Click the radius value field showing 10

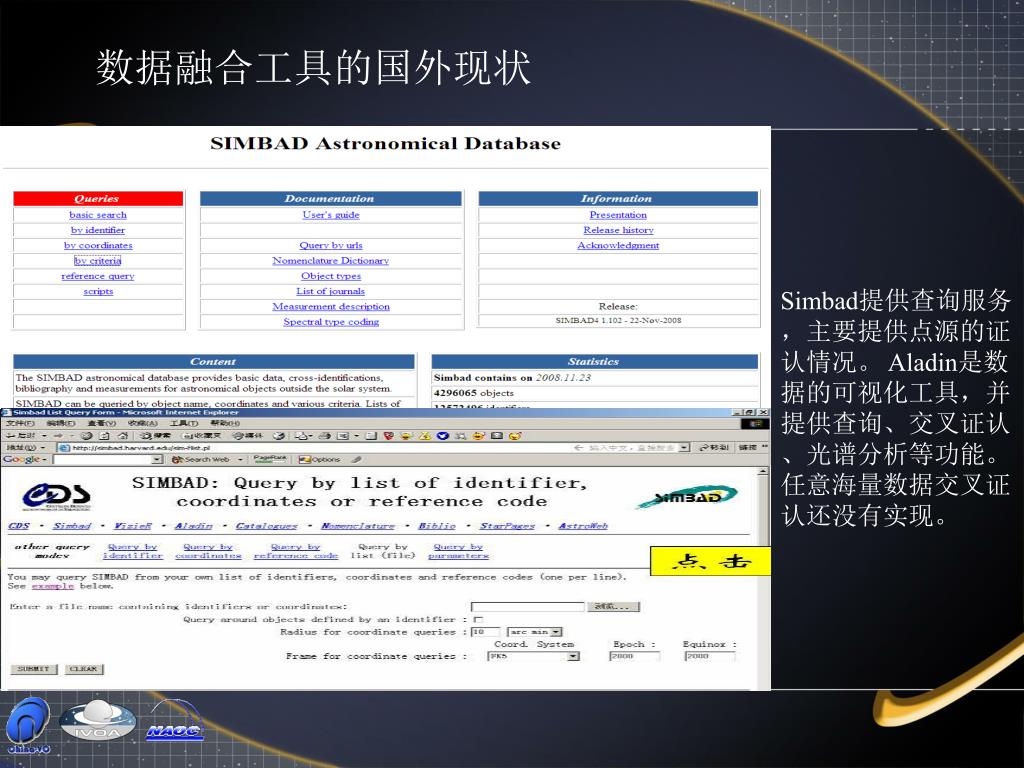pyautogui.click(x=485, y=632)
